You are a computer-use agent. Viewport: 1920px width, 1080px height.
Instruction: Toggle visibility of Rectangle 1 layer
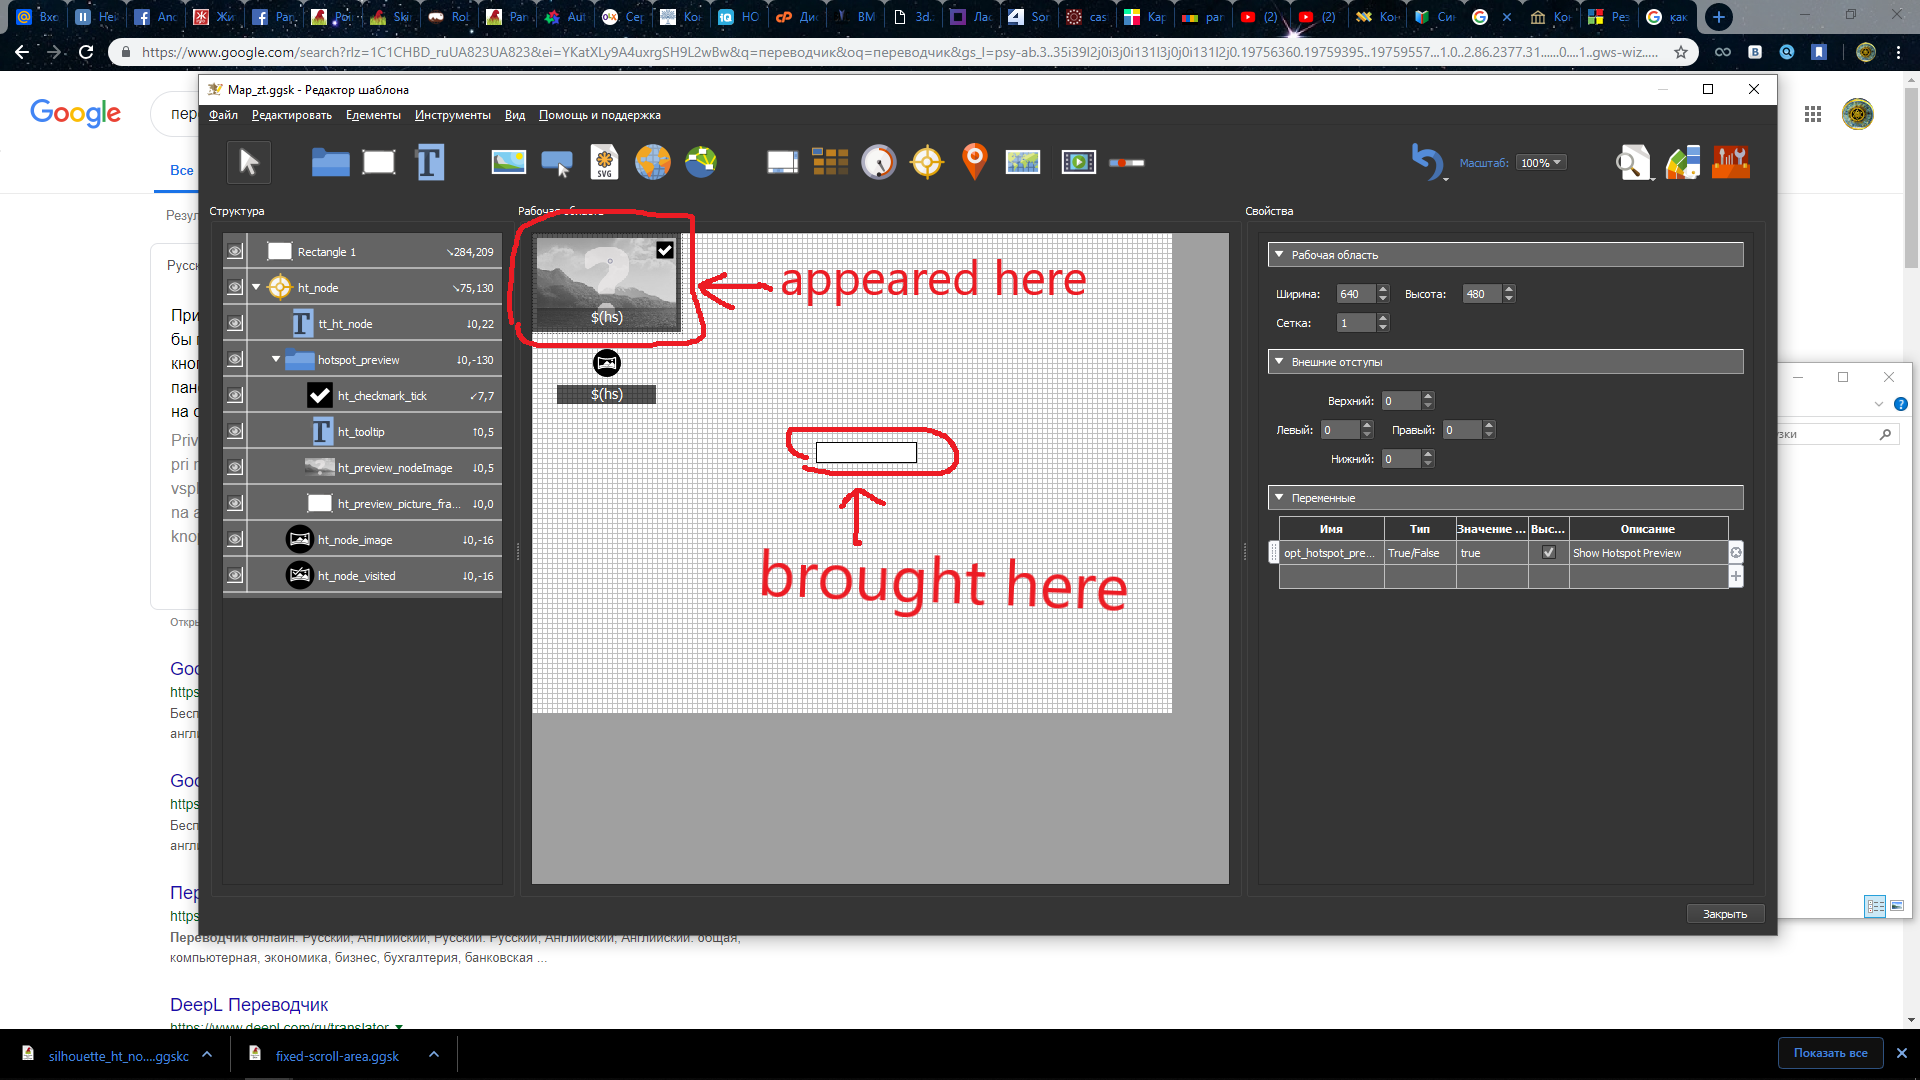[235, 252]
